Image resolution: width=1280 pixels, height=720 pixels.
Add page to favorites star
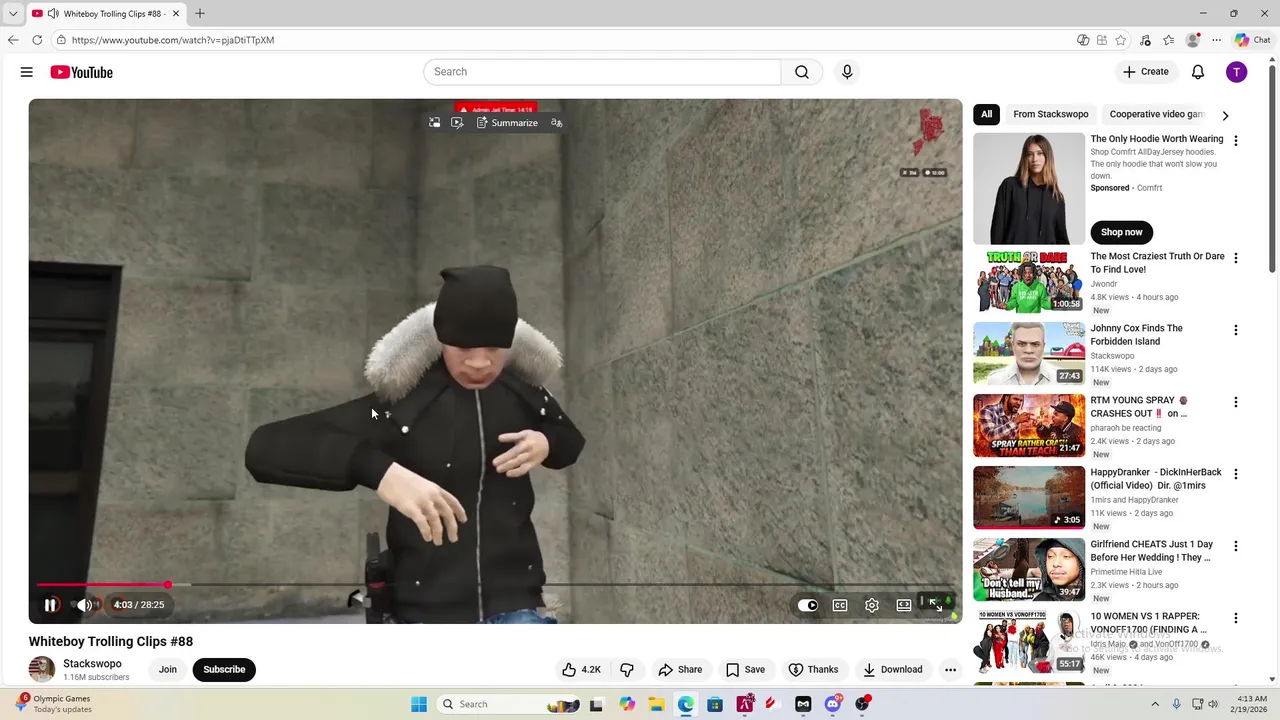[1121, 40]
